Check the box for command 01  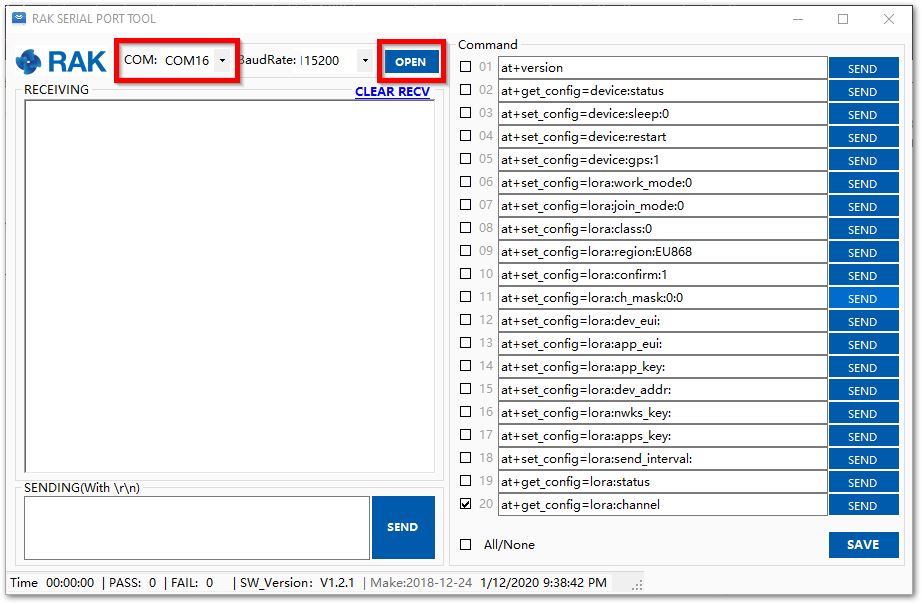tap(465, 67)
